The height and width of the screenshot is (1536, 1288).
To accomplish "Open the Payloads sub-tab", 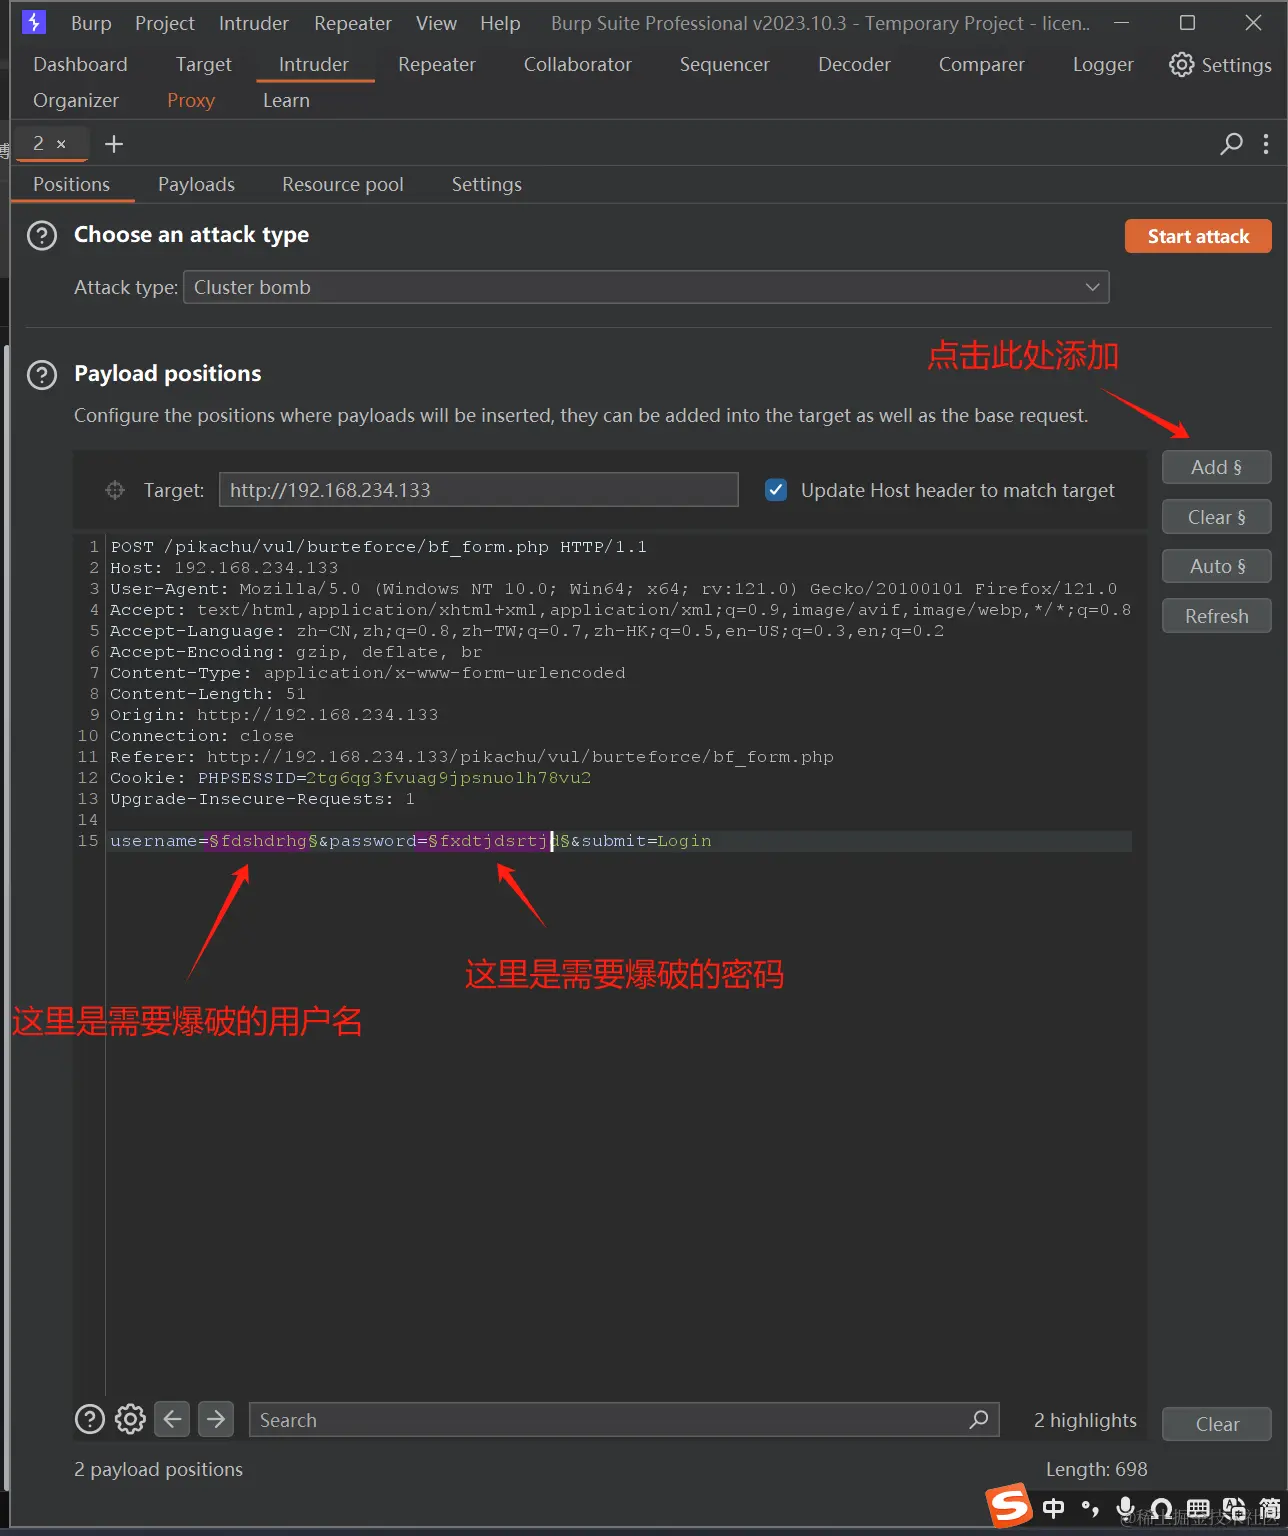I will coord(196,185).
